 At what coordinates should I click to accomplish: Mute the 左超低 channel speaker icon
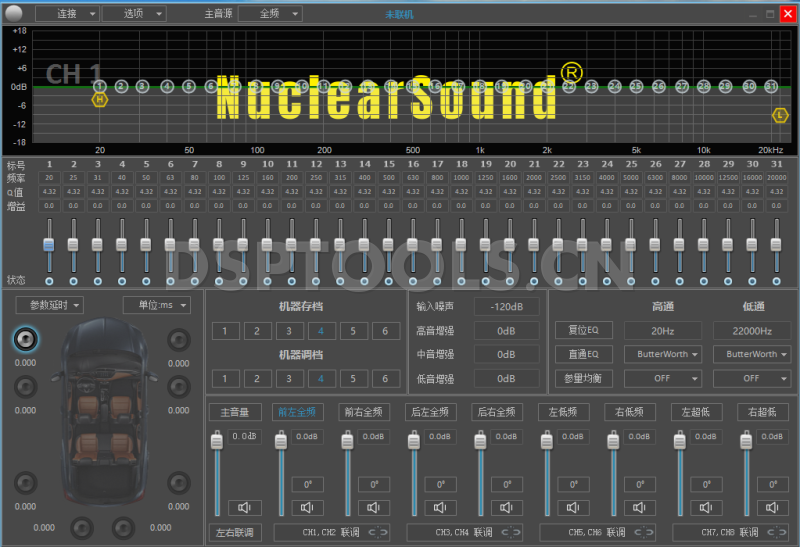(706, 507)
